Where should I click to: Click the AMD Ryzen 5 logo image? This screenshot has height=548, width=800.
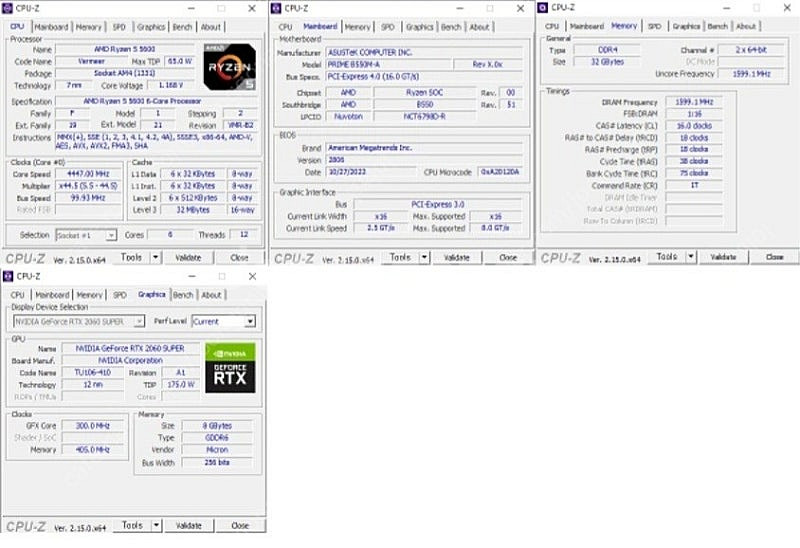[x=230, y=67]
